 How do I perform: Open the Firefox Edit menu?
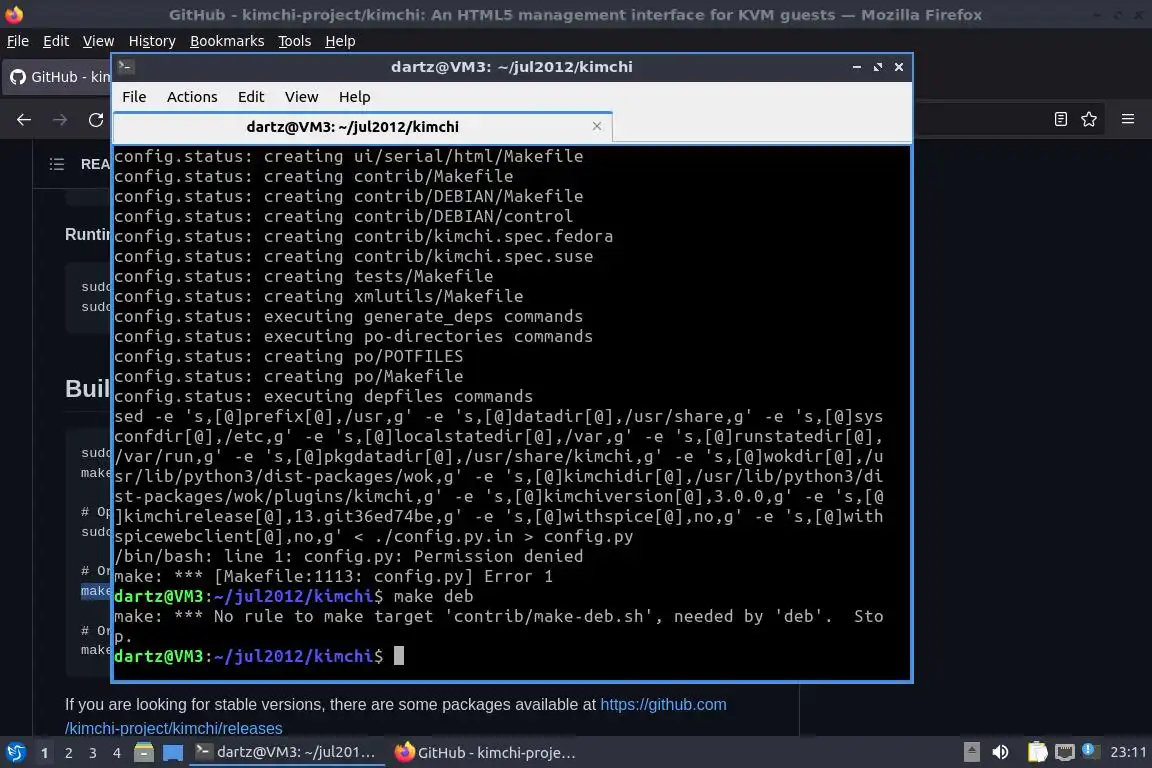pos(56,41)
